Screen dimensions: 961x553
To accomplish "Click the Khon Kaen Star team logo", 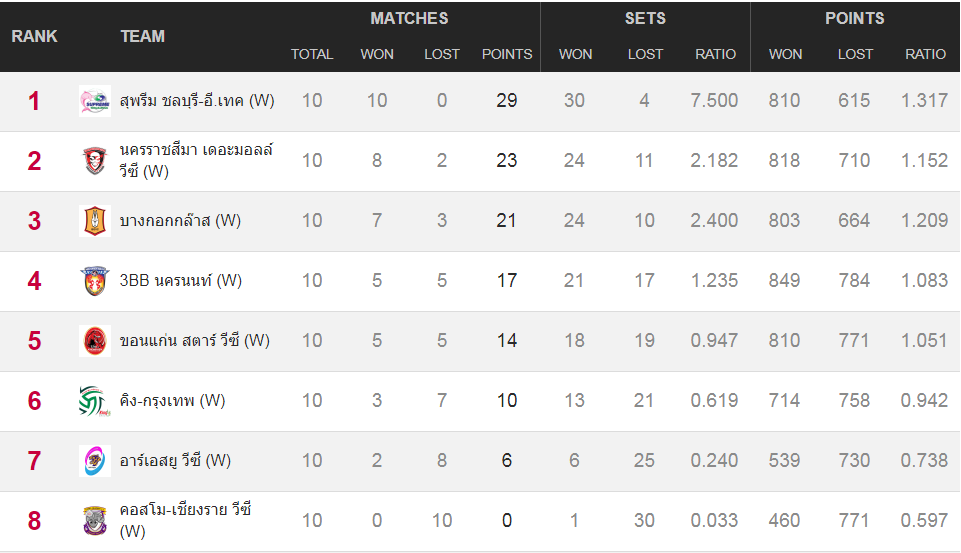I will [94, 341].
